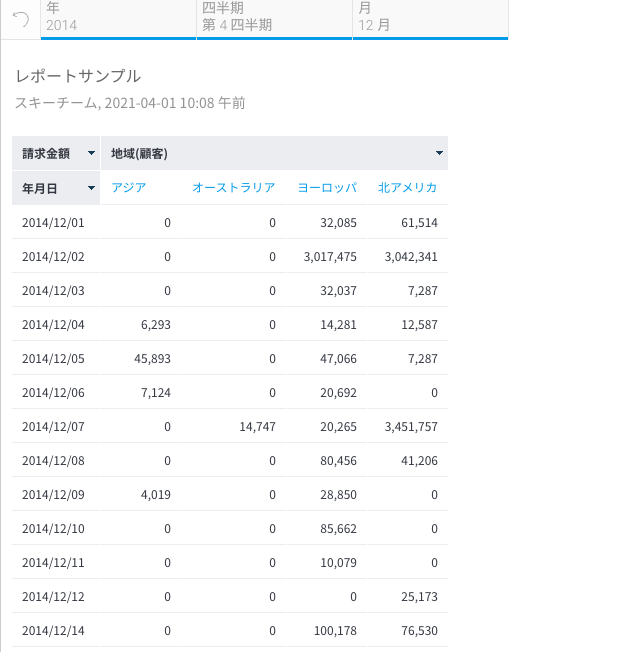Click the undo arrow icon
The height and width of the screenshot is (652, 623).
[20, 19]
